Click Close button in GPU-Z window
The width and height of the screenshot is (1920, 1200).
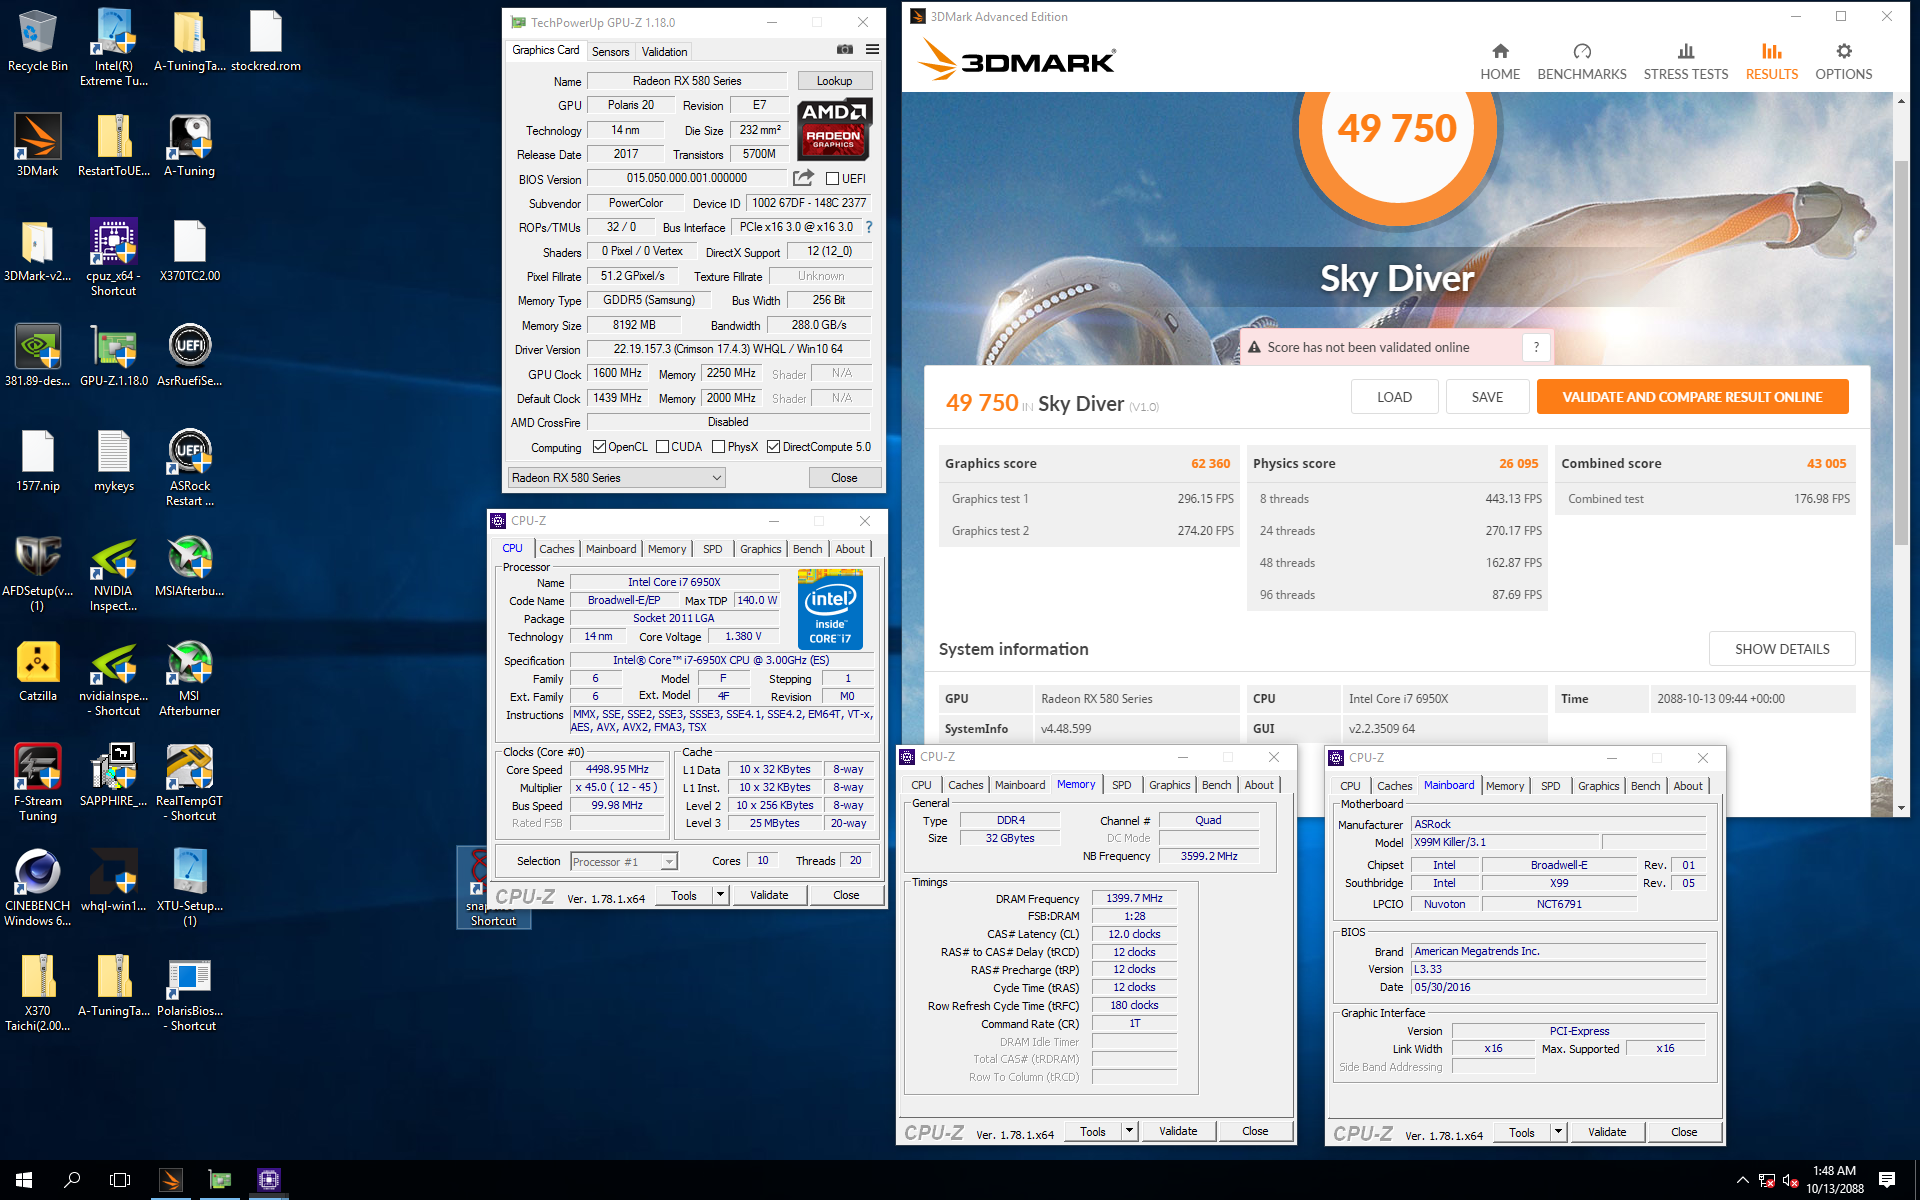pyautogui.click(x=844, y=478)
